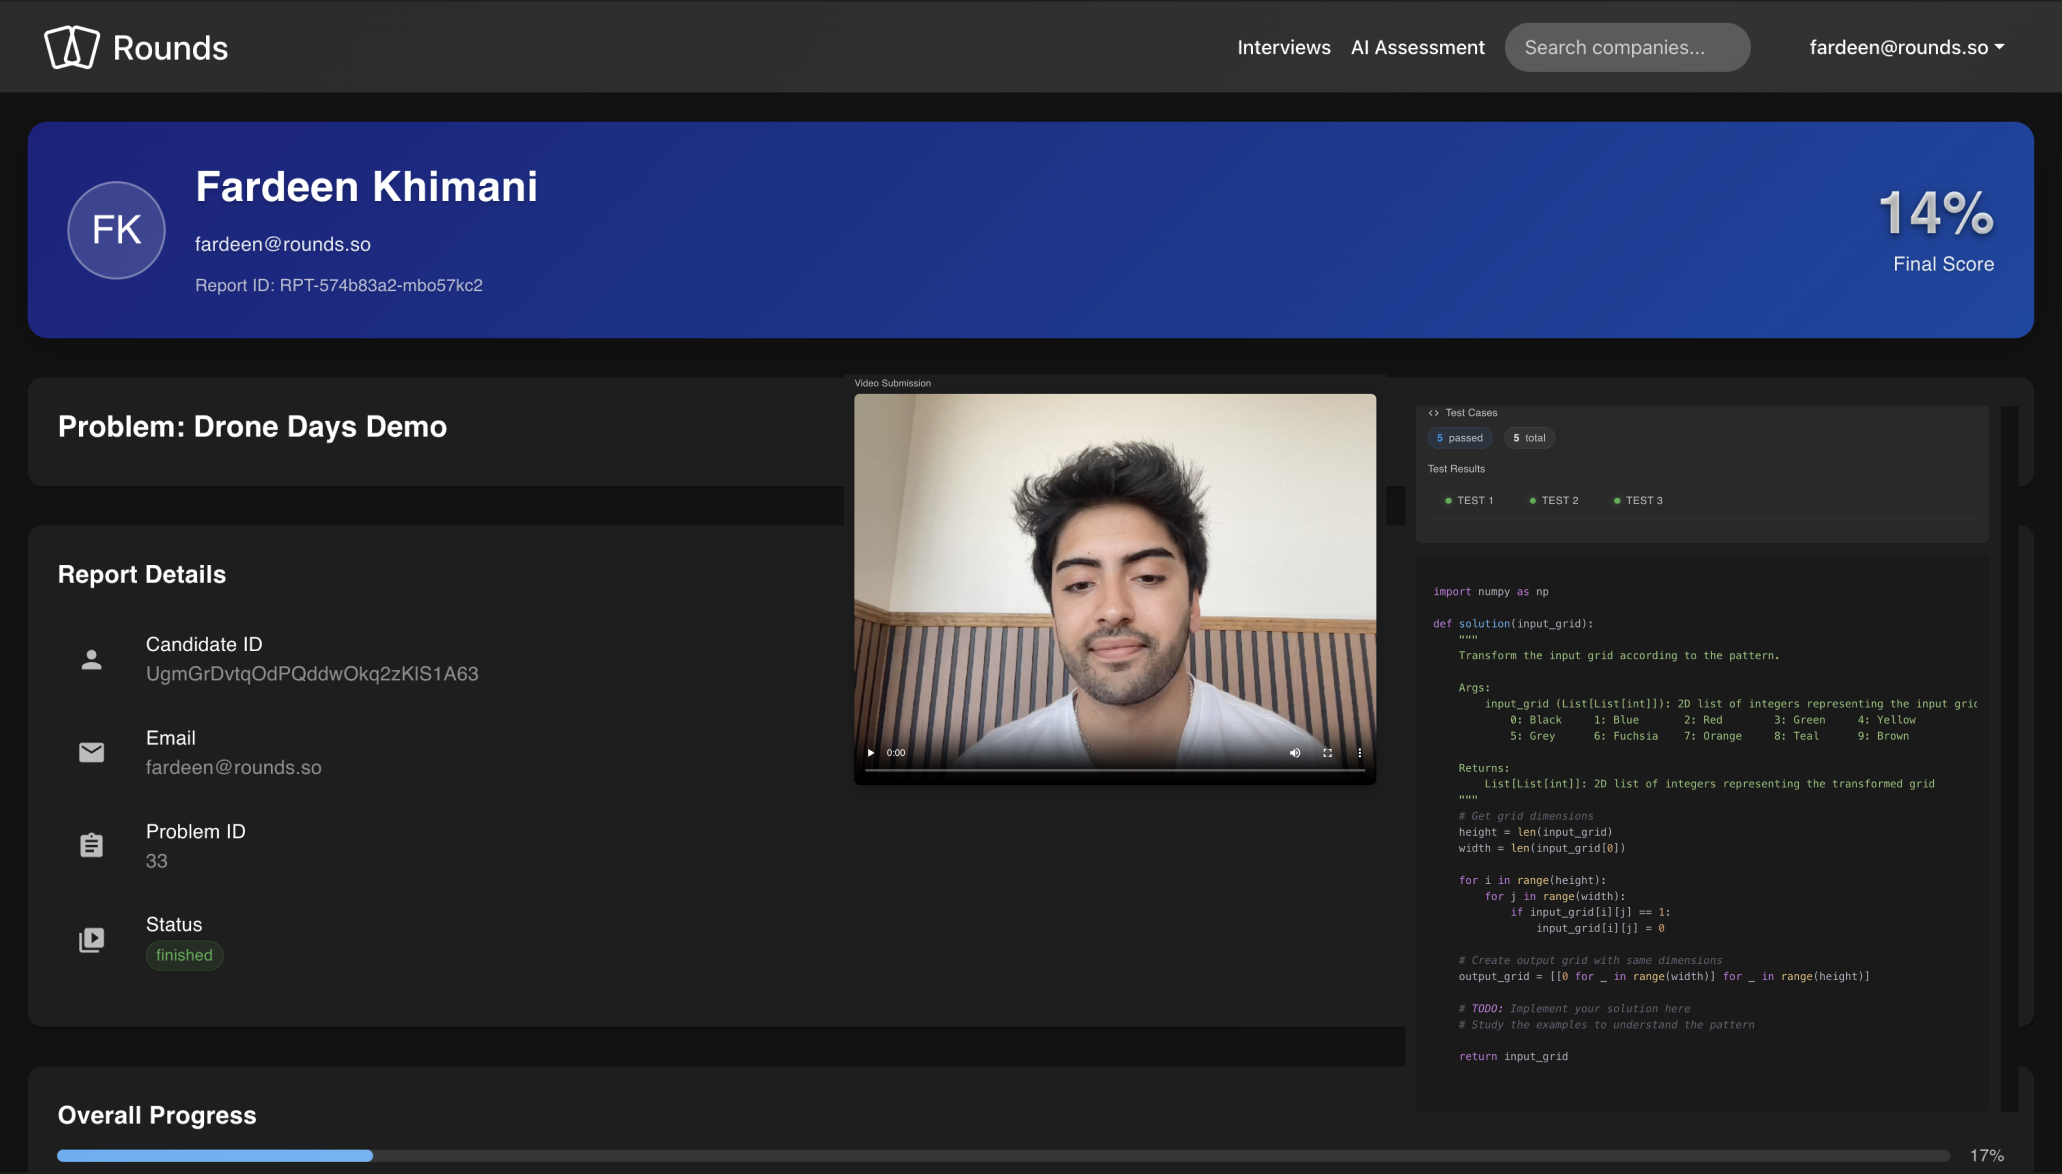The image size is (2062, 1174).
Task: Focus the Search companies field
Action: 1626,47
